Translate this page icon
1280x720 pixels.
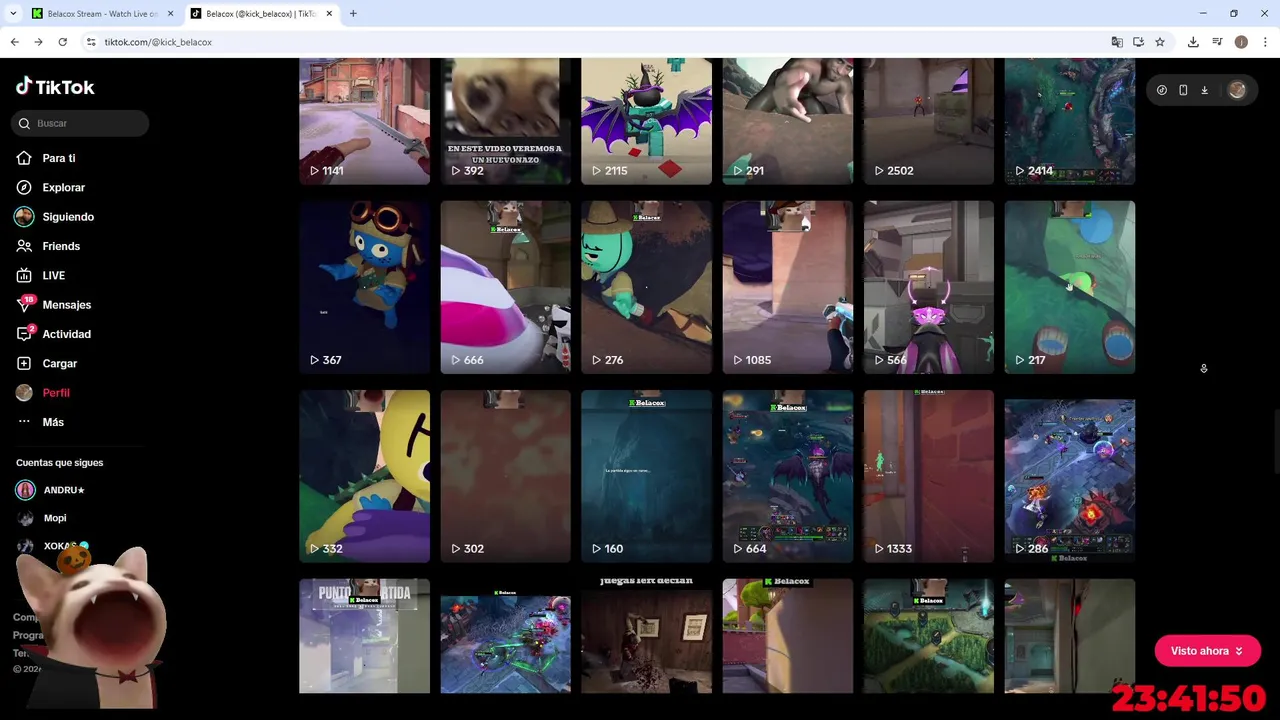pyautogui.click(x=1117, y=42)
